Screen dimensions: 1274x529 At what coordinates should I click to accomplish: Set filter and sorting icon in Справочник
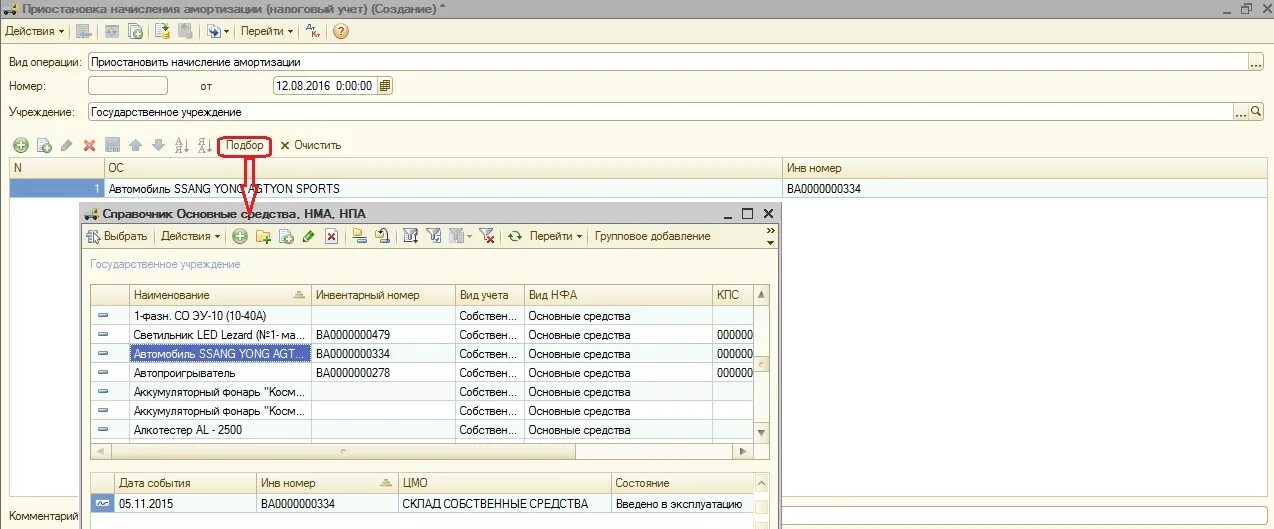pos(410,236)
